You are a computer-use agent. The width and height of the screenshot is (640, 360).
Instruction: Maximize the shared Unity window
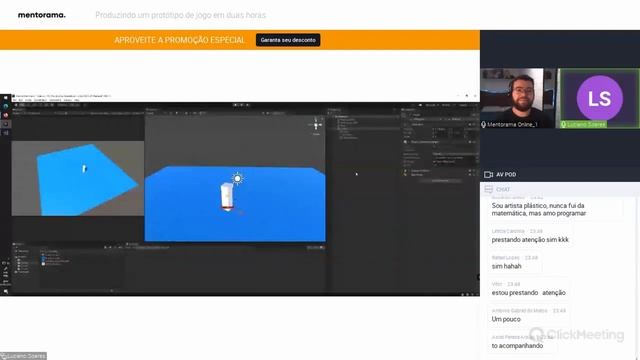(467, 96)
